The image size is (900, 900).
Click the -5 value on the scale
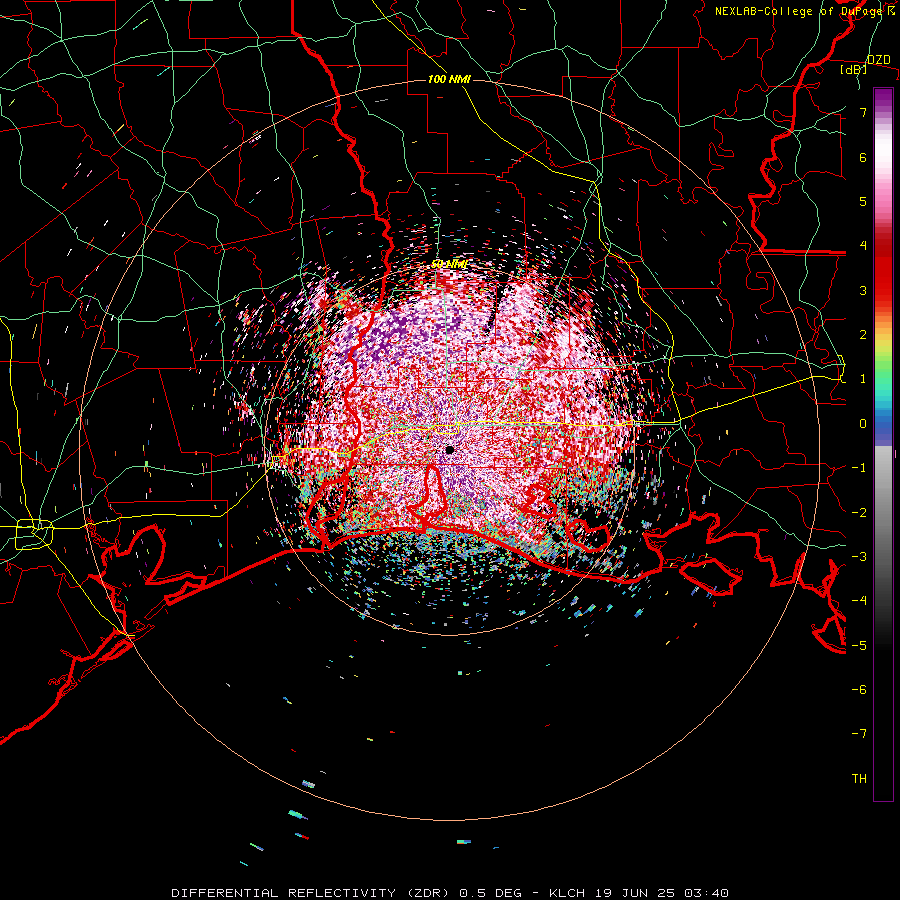(859, 645)
